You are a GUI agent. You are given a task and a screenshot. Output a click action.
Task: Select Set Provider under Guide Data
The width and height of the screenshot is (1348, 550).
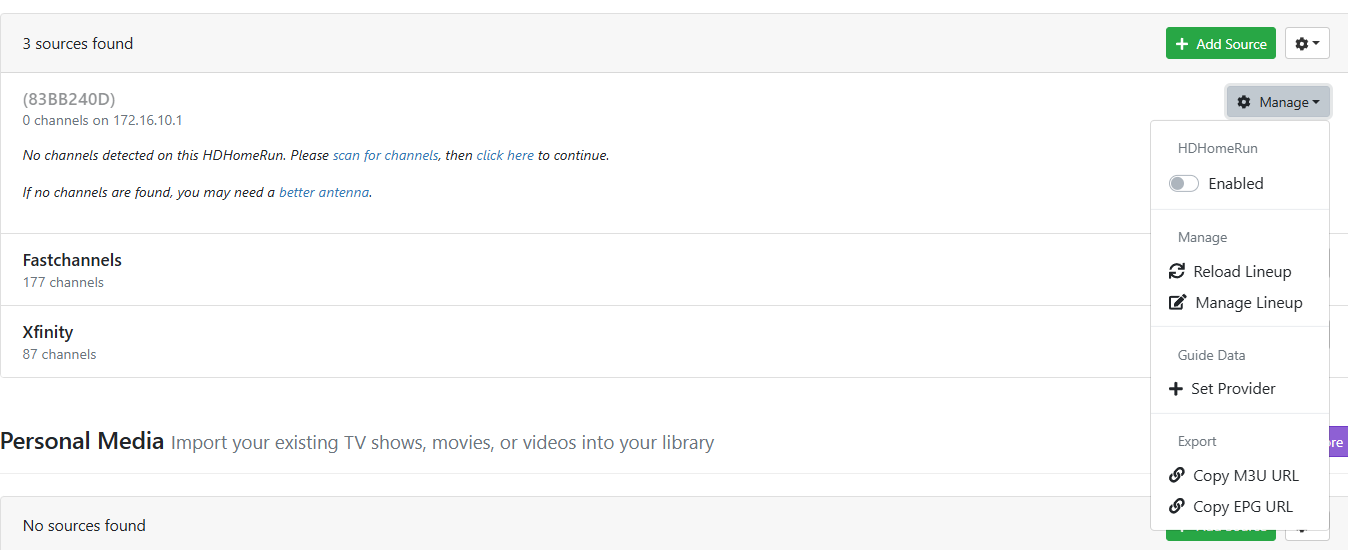tap(1240, 389)
